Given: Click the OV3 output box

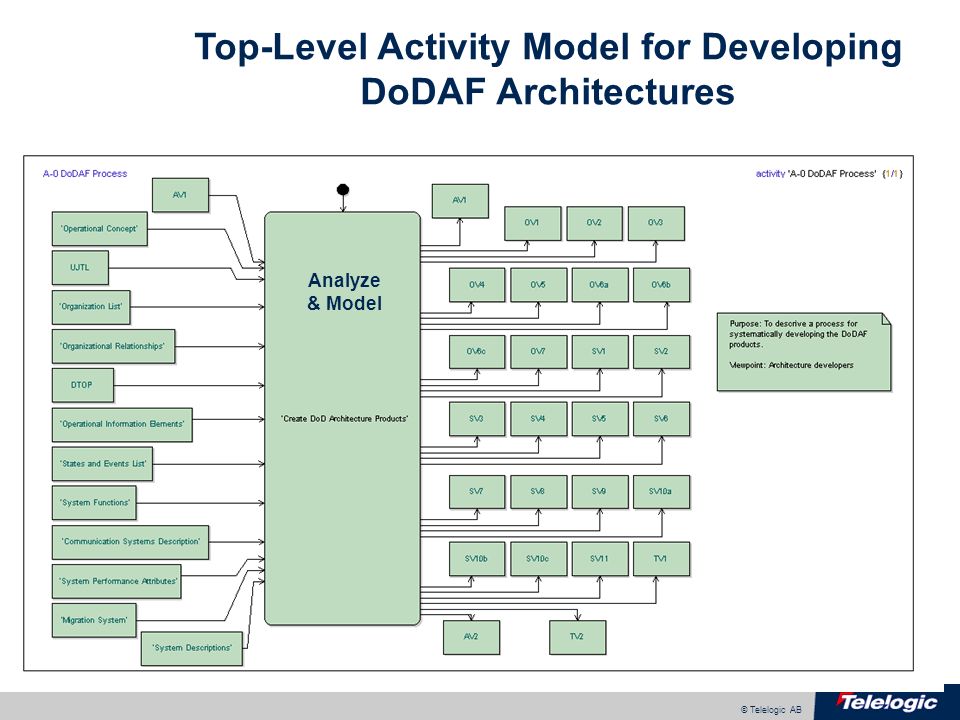Looking at the screenshot, I should [656, 223].
